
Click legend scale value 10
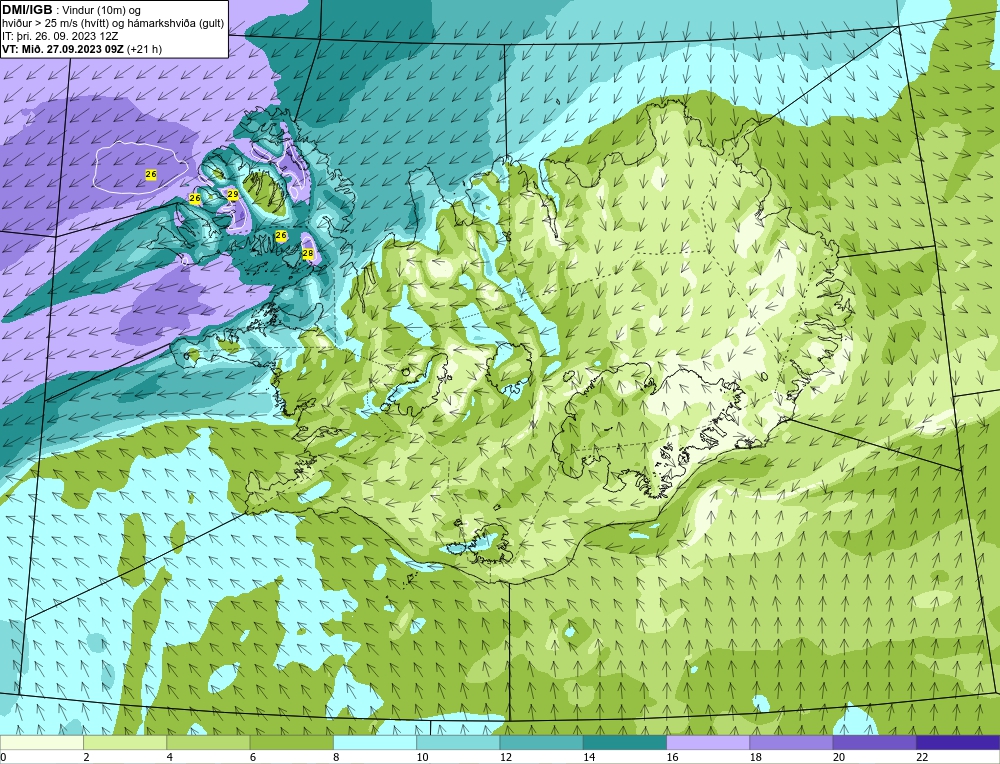(x=422, y=757)
